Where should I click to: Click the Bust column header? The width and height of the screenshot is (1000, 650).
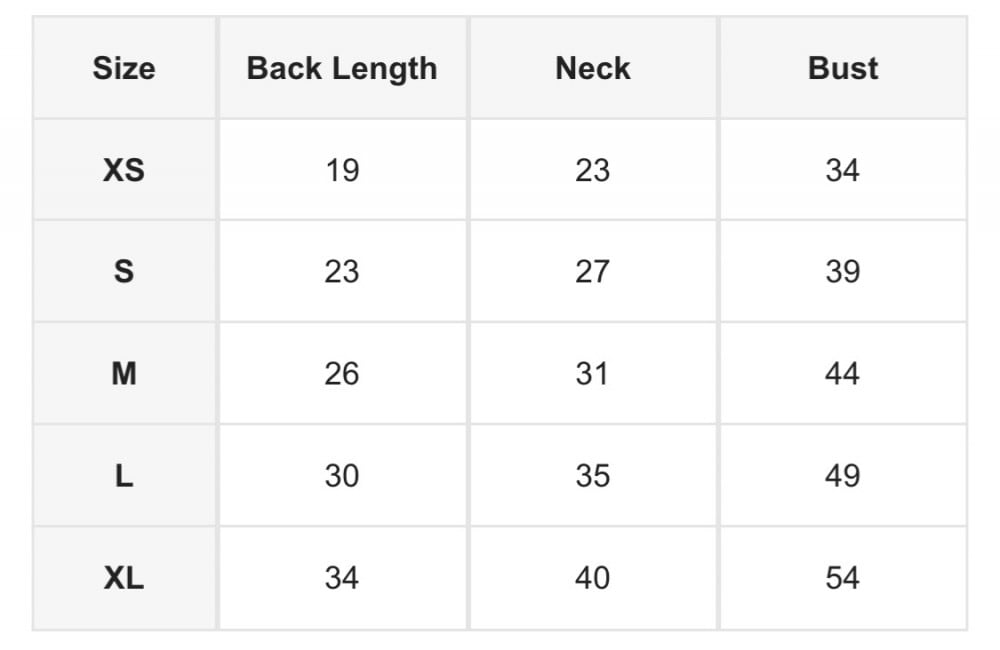pos(842,68)
